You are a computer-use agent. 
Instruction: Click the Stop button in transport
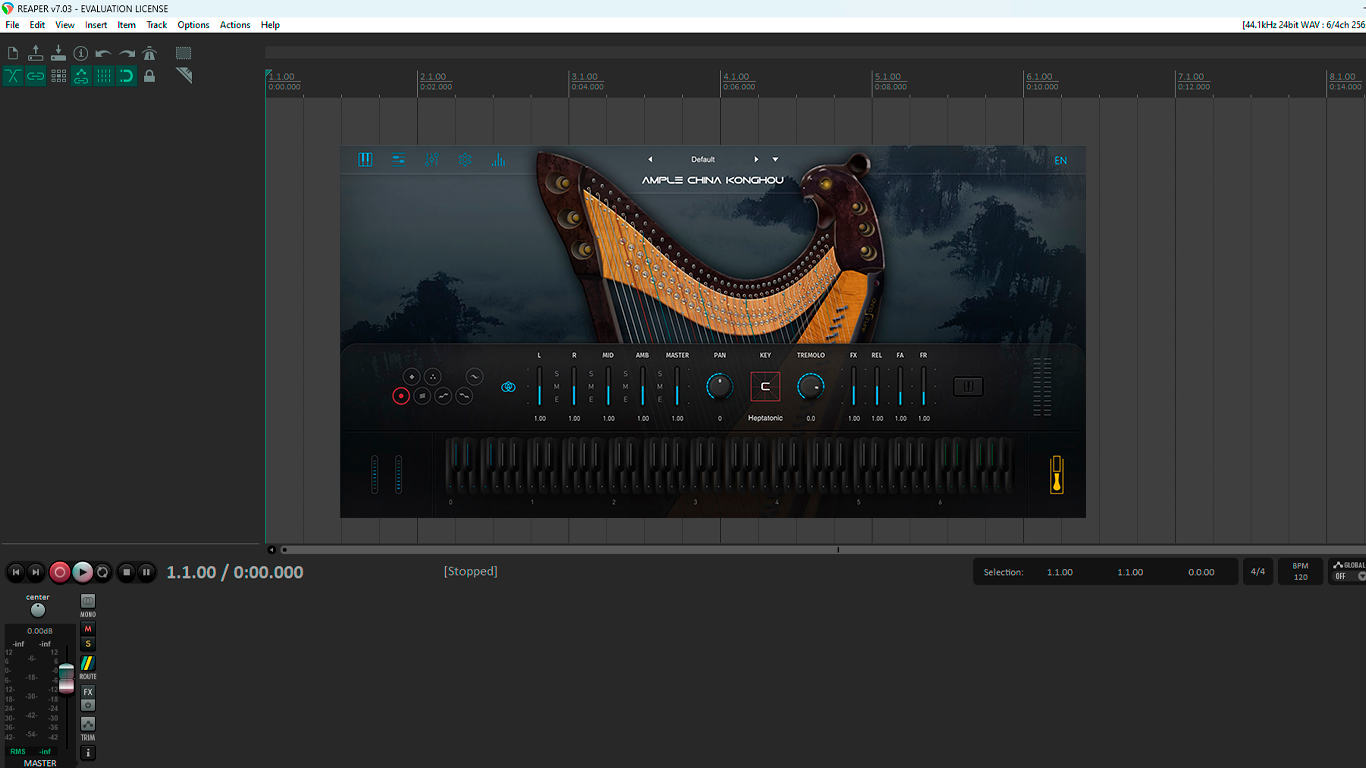pyautogui.click(x=126, y=572)
